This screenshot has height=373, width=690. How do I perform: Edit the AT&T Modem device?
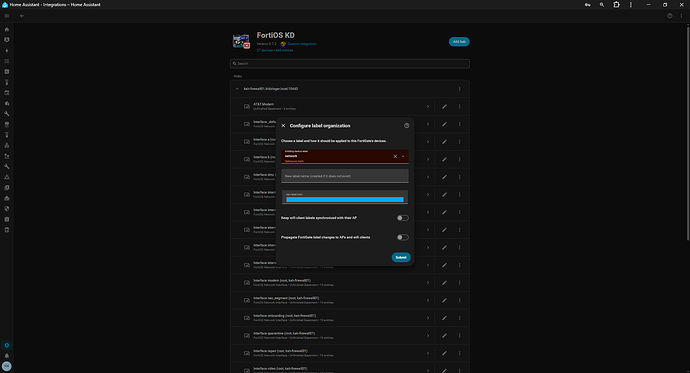(x=444, y=106)
